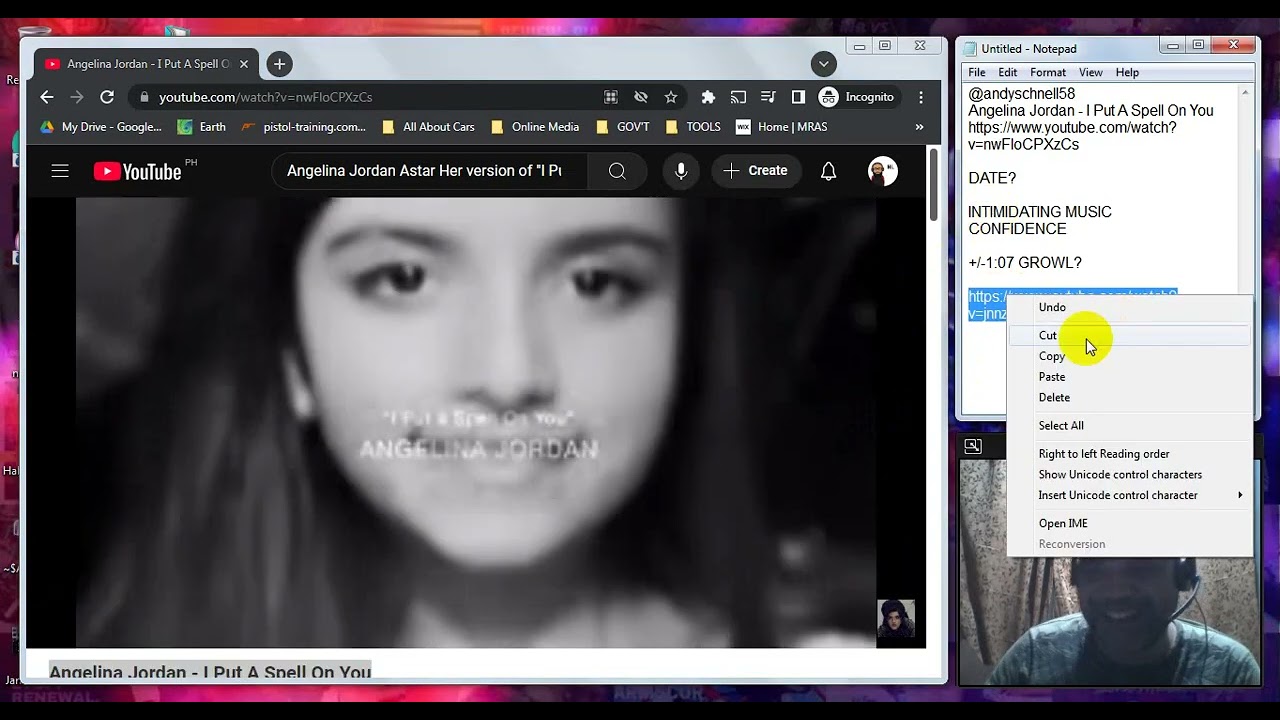
Task: Open Notepad View menu
Action: pyautogui.click(x=1091, y=72)
